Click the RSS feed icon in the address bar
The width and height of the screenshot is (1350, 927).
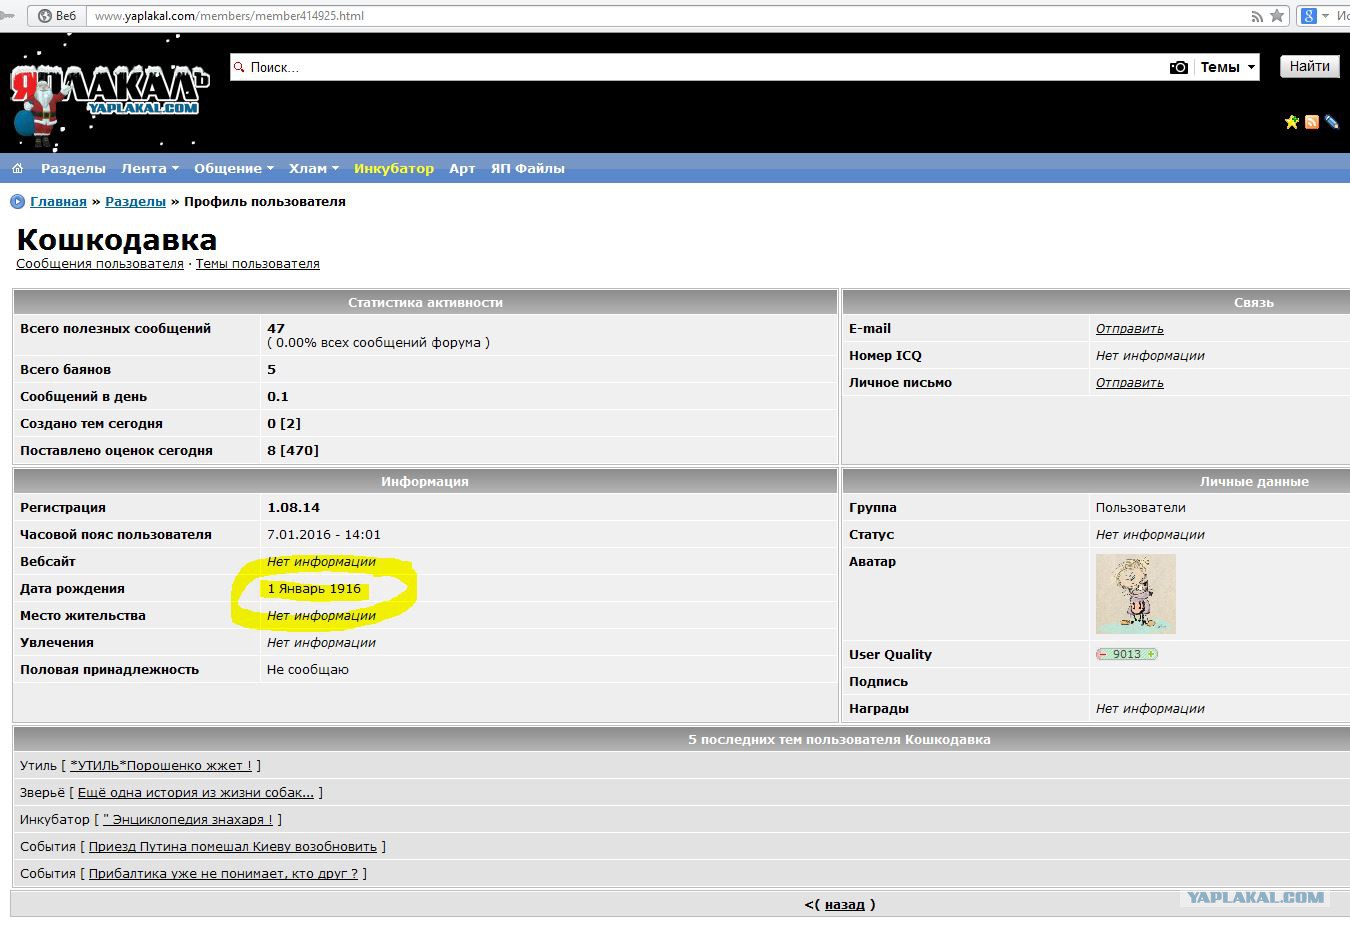pos(1257,16)
